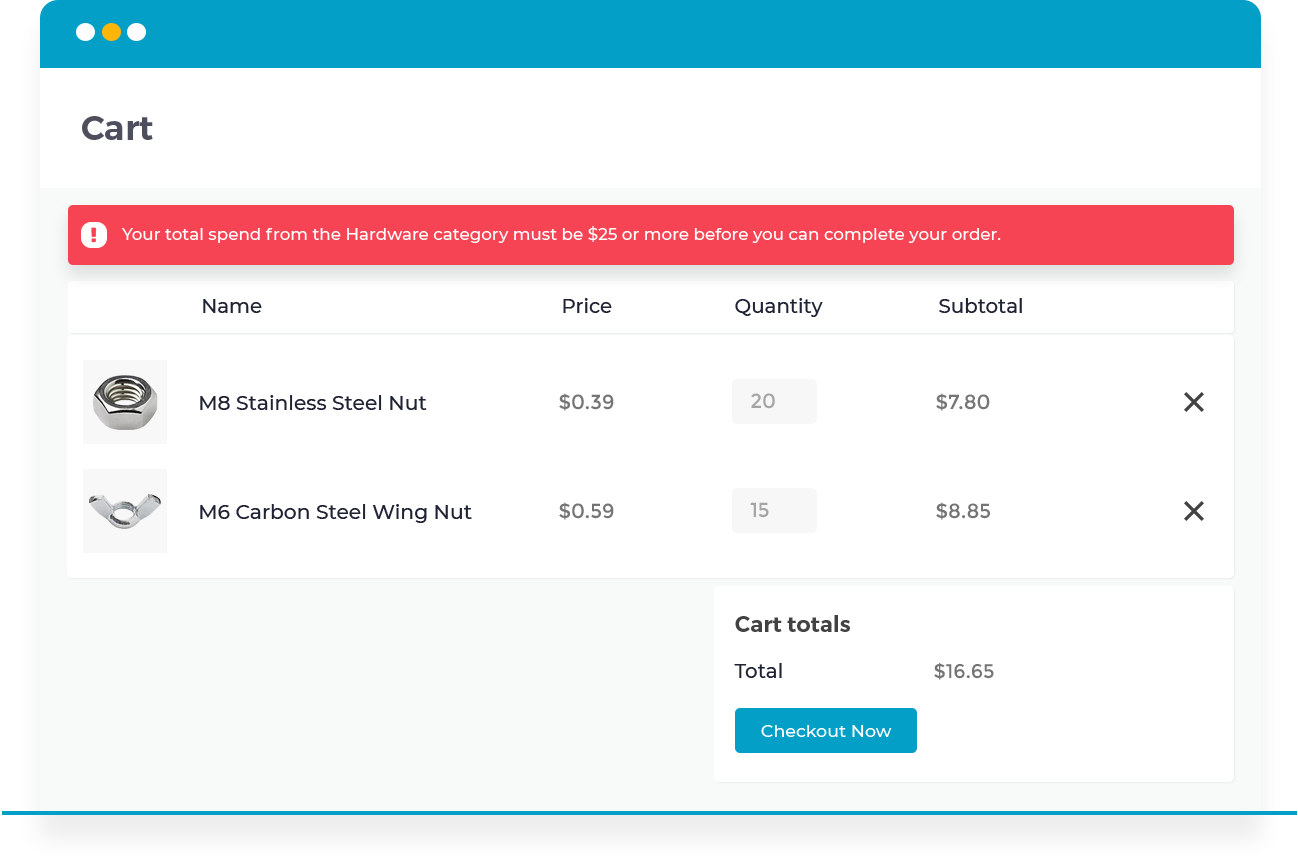Click the Cart totals heading
Image resolution: width=1298 pixels, height=860 pixels.
pos(792,624)
